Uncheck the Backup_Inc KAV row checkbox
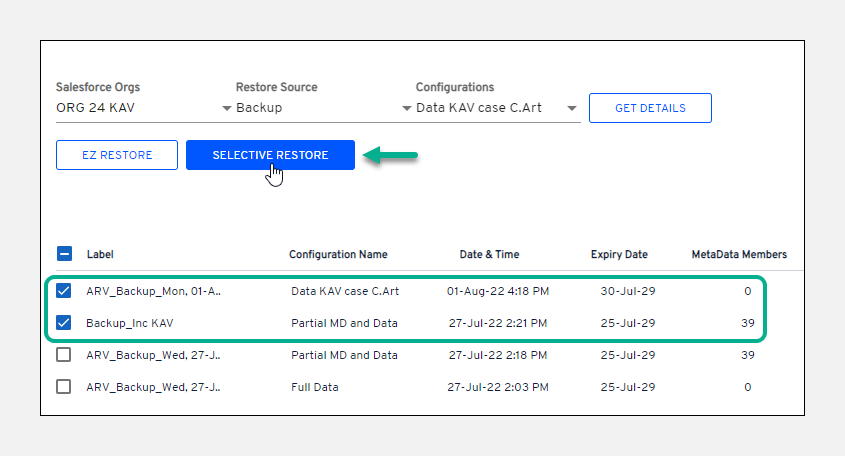Viewport: 845px width, 456px height. (x=64, y=323)
